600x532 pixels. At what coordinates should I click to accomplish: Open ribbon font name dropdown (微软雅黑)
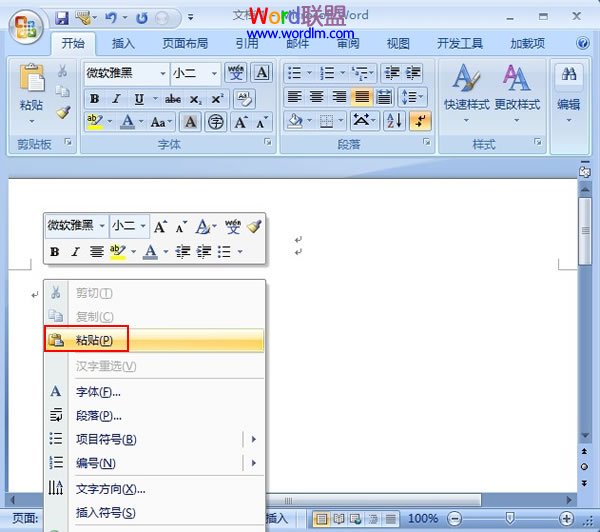tap(163, 73)
